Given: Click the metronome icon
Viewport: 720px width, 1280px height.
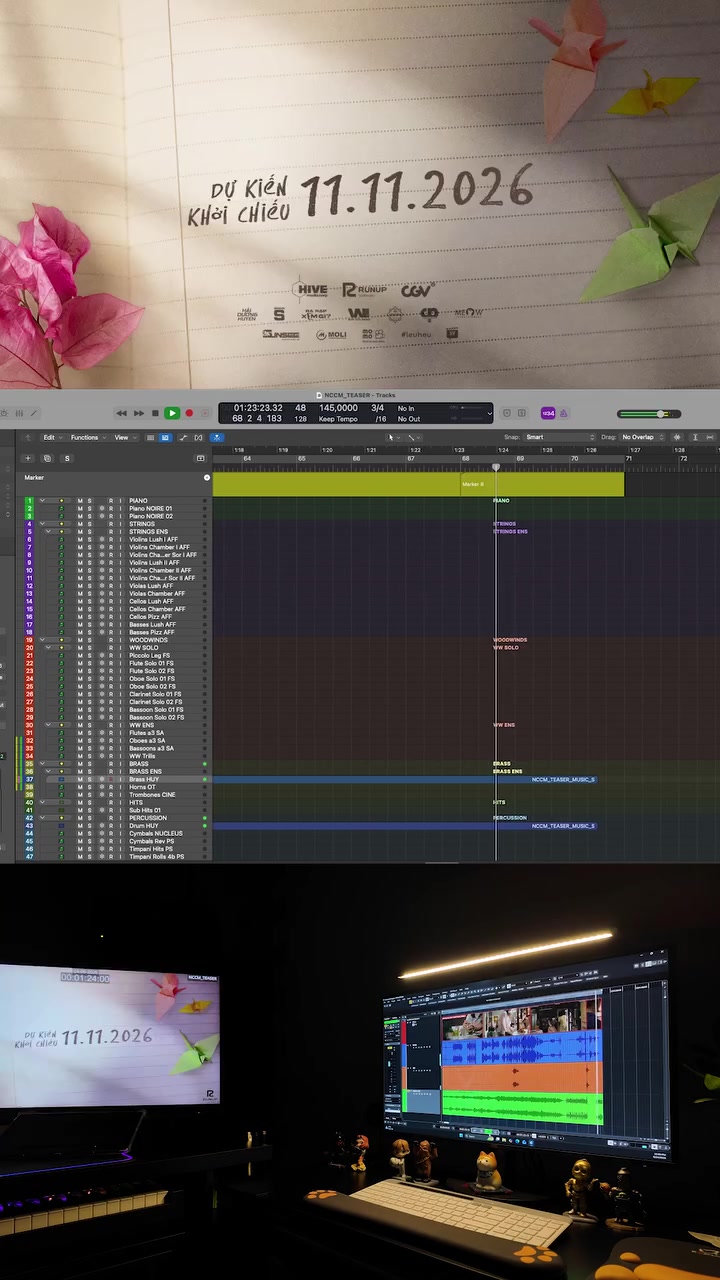Looking at the screenshot, I should pos(563,413).
